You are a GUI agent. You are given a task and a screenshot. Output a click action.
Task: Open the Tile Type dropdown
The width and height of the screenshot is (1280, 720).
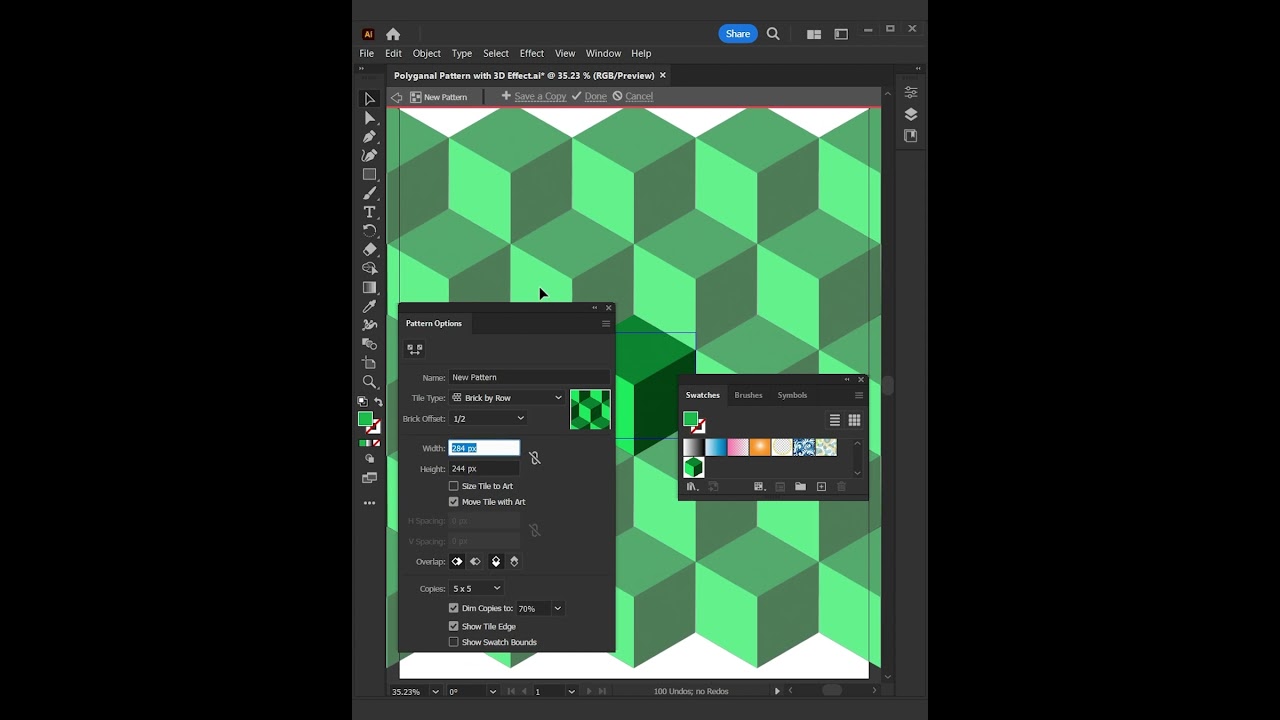507,398
